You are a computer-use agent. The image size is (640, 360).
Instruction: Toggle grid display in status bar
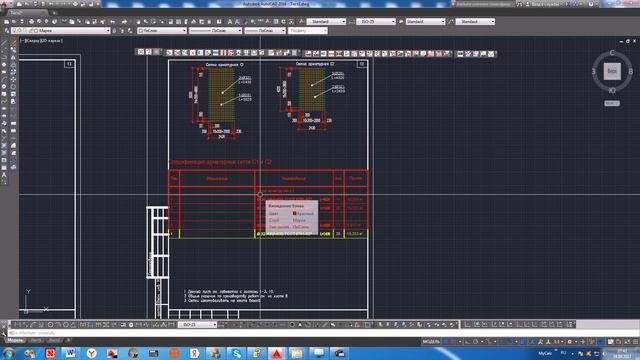(x=446, y=342)
